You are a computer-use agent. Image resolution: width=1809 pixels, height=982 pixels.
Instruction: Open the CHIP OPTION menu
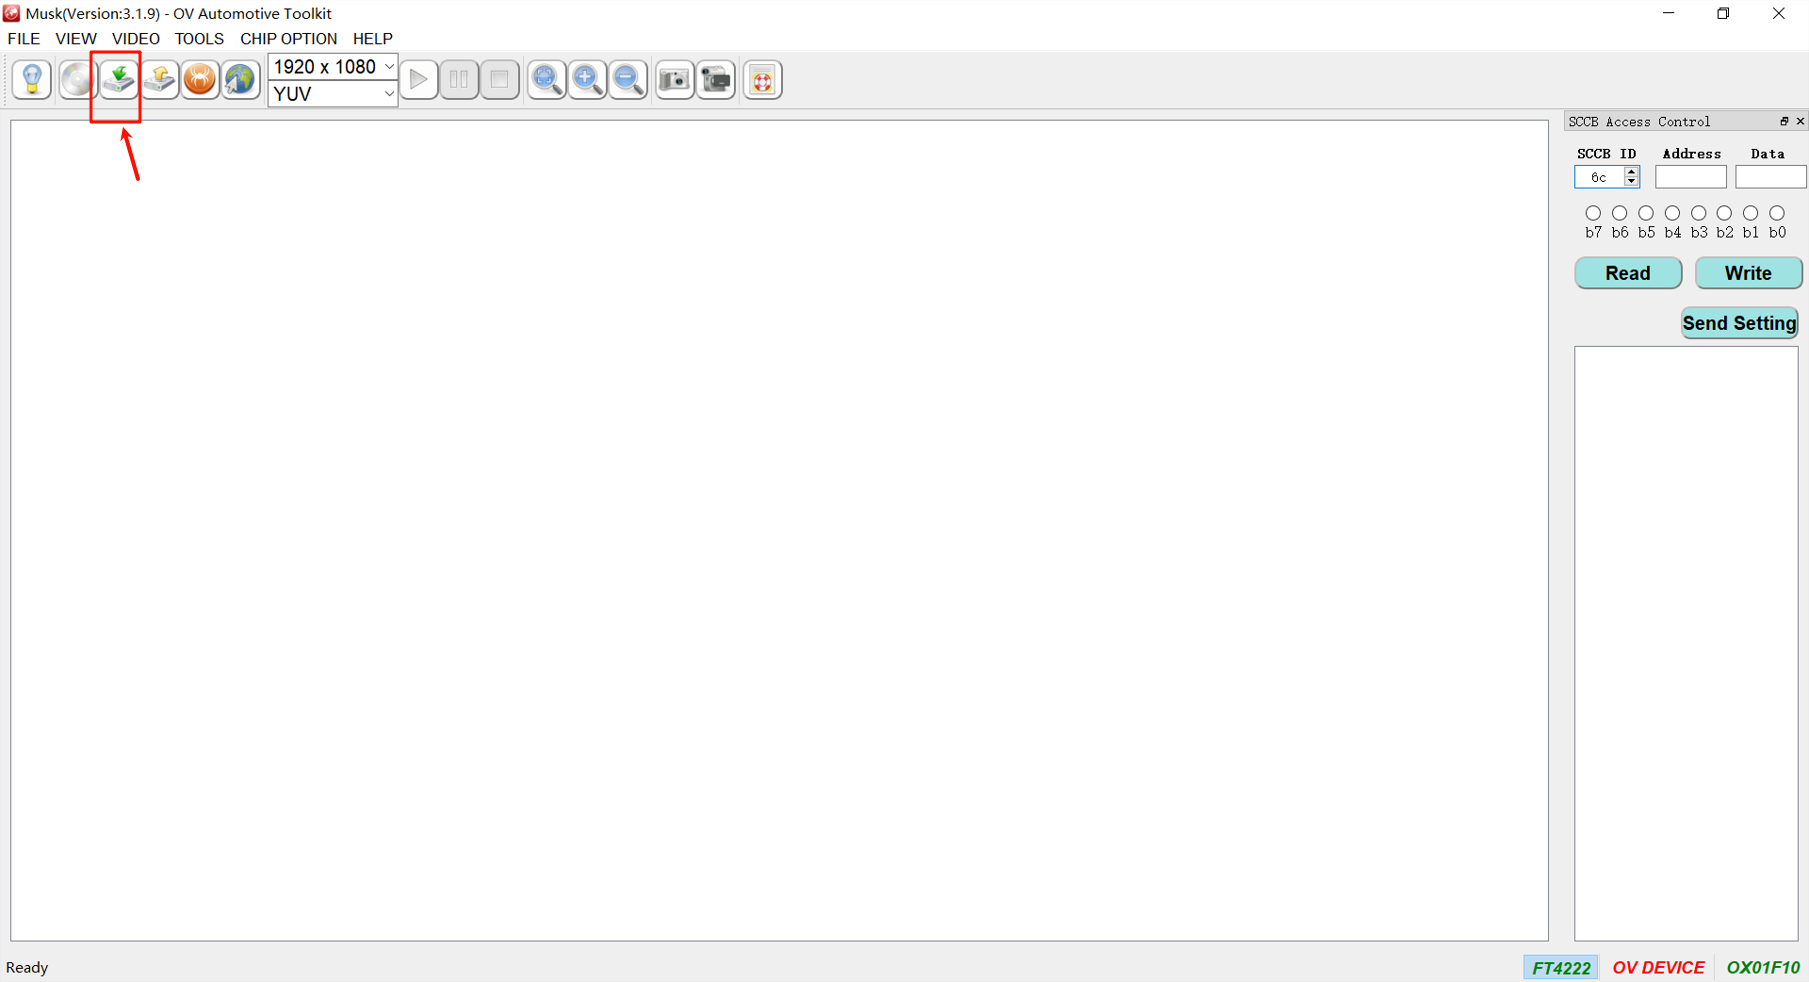click(x=288, y=39)
